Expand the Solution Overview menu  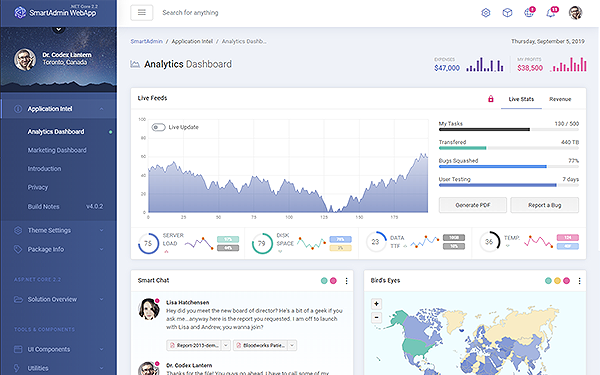(x=101, y=299)
